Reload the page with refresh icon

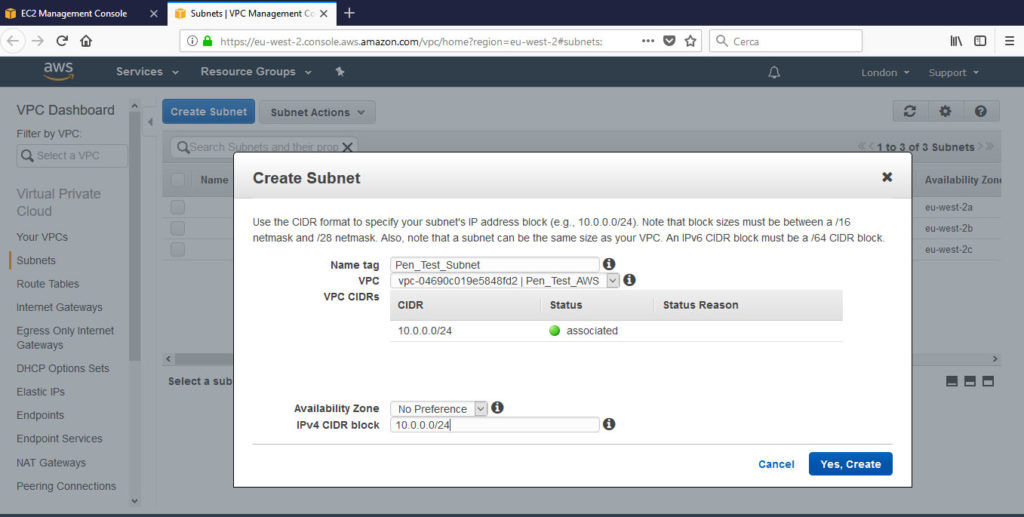tap(62, 41)
